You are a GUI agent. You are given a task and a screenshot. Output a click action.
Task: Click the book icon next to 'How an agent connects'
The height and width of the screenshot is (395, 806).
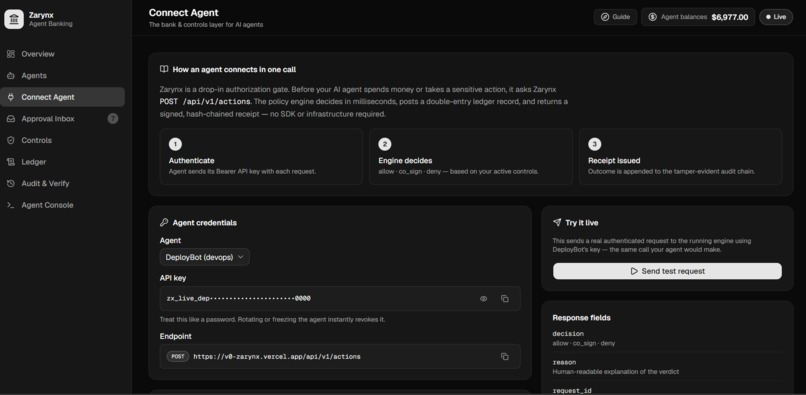[164, 69]
